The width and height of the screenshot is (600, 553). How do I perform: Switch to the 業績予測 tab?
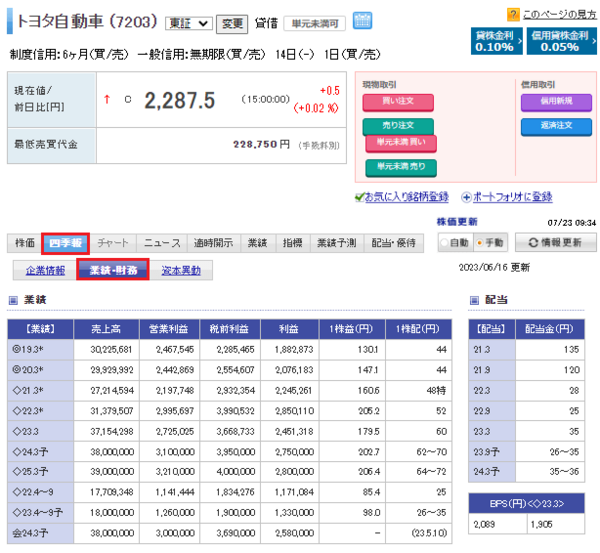click(337, 243)
